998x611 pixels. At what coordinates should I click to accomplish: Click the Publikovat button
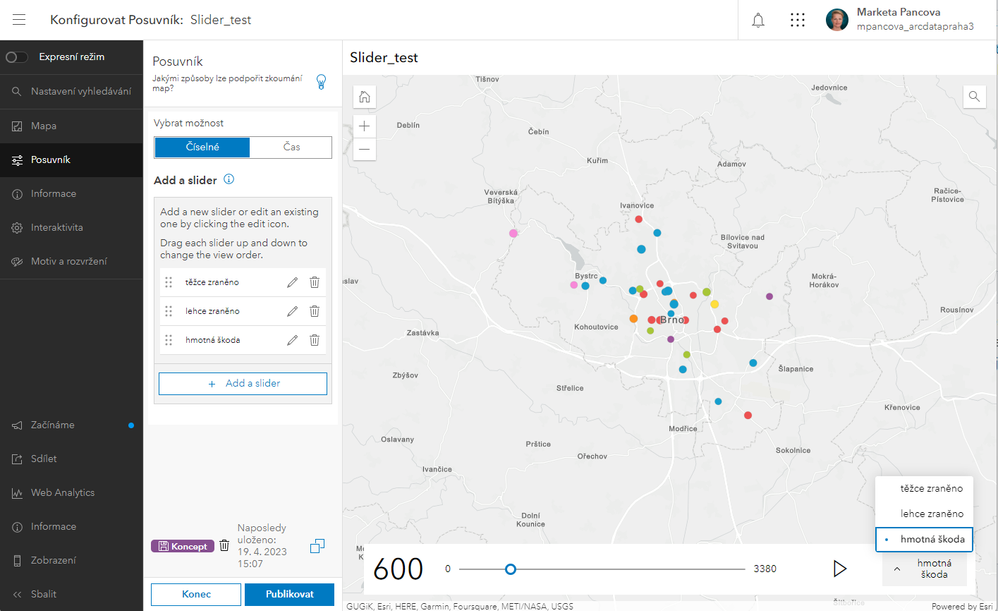[x=289, y=594]
